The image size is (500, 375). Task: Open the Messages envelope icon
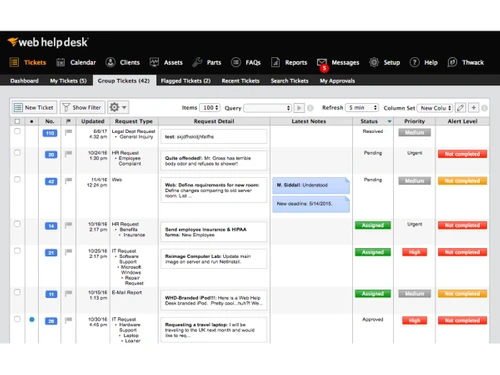click(x=322, y=62)
